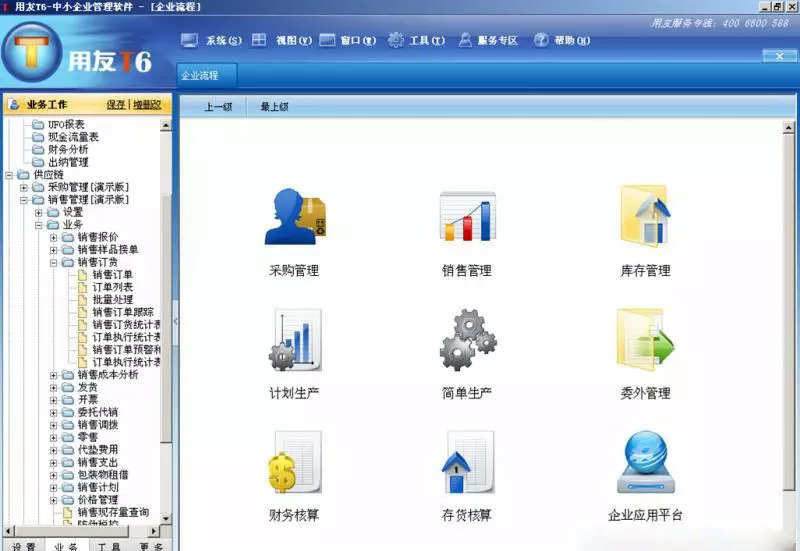The width and height of the screenshot is (800, 551).
Task: Expand the 发货 tree node
Action: point(53,388)
